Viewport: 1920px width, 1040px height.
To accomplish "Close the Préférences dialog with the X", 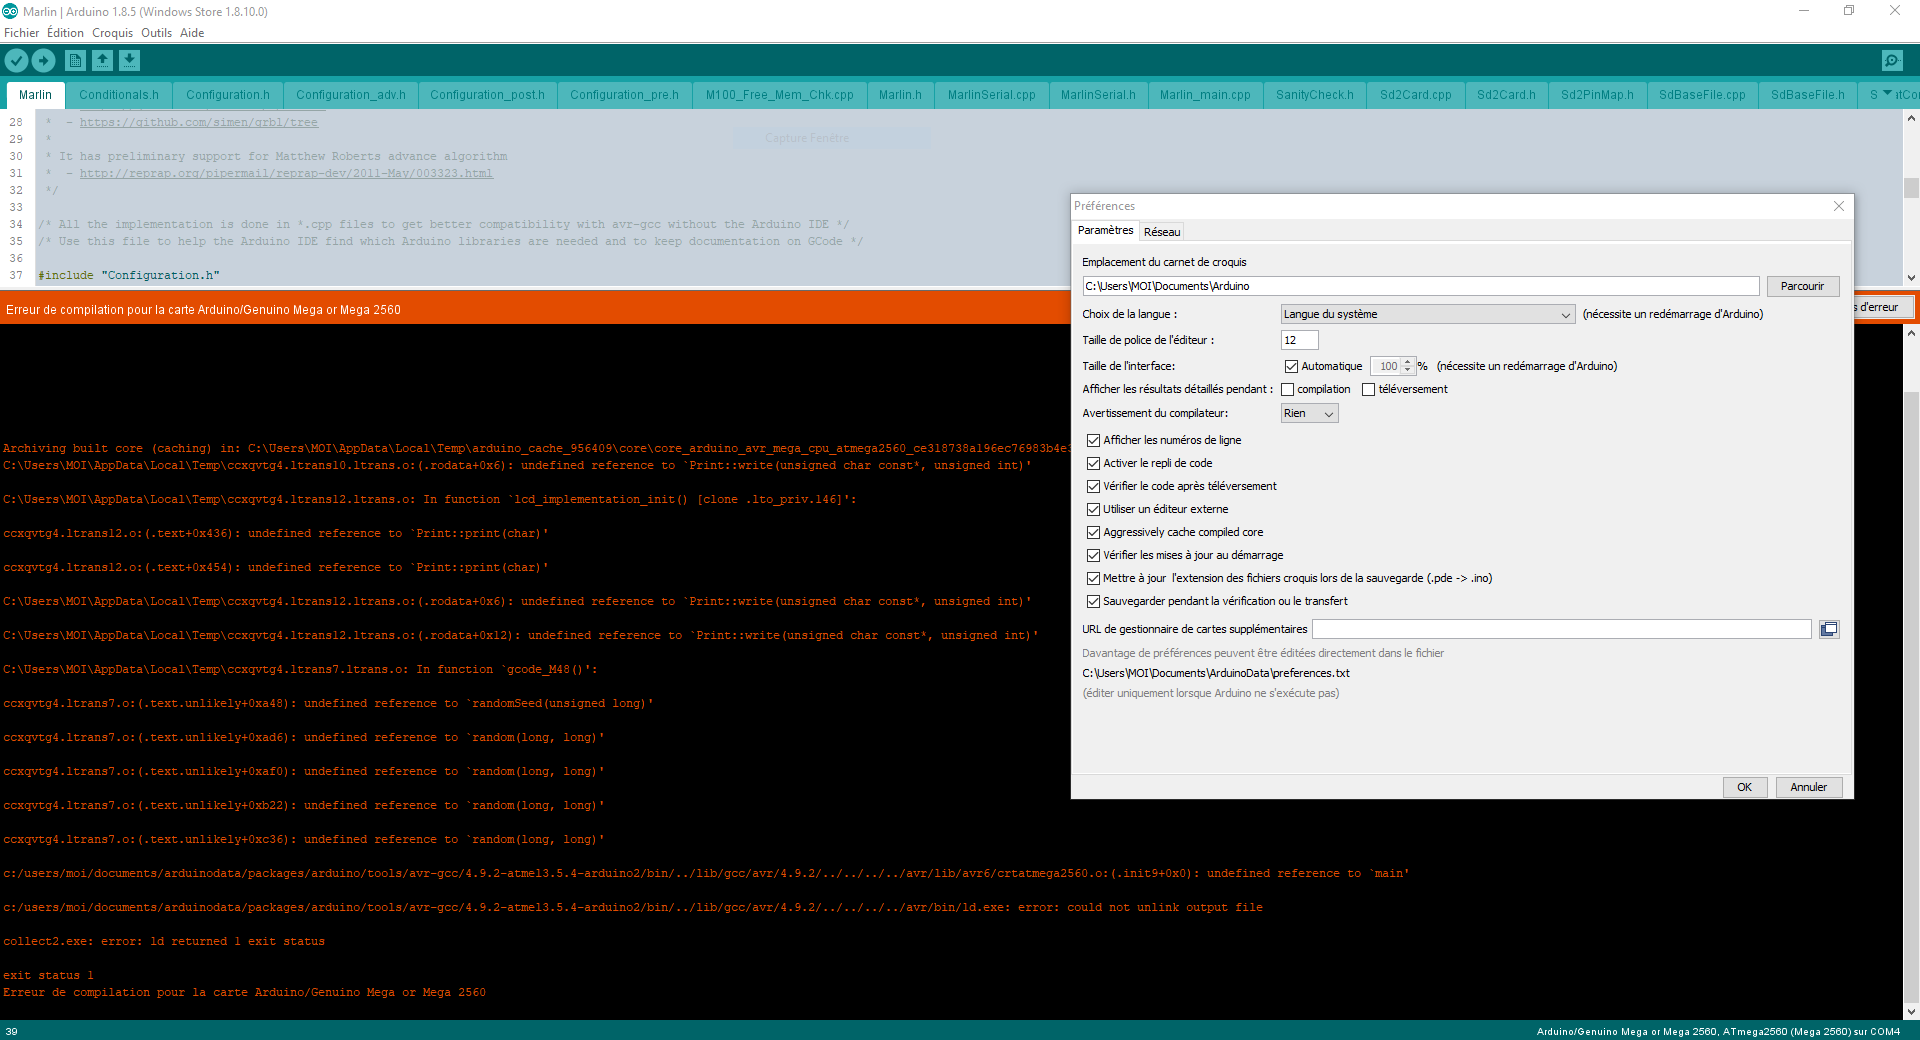I will 1838,206.
